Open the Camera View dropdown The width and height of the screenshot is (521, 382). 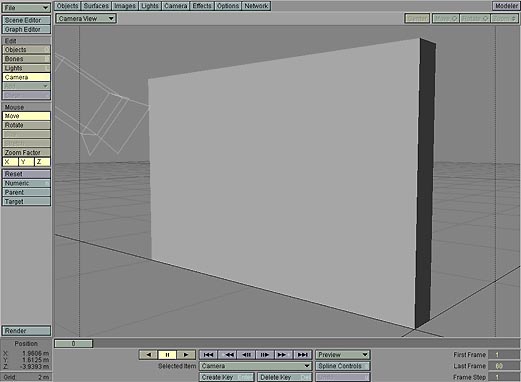[86, 19]
